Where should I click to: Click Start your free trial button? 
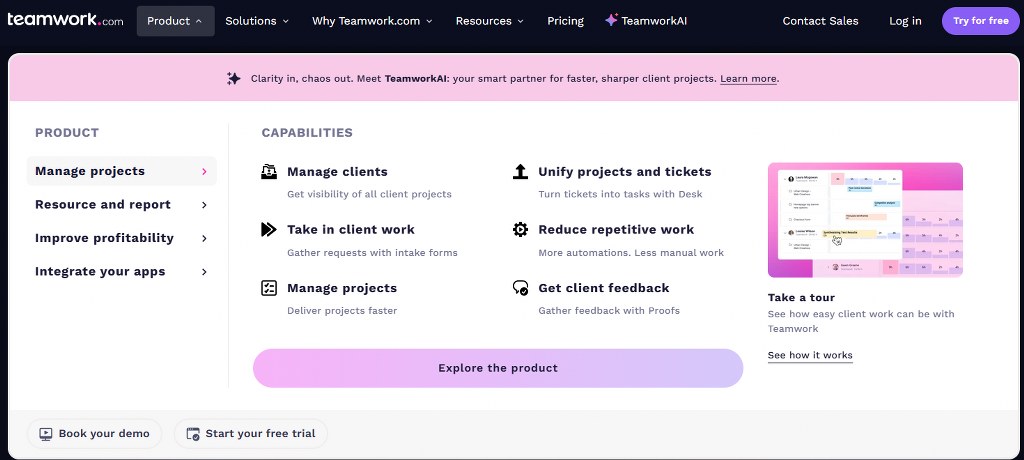pyautogui.click(x=251, y=433)
